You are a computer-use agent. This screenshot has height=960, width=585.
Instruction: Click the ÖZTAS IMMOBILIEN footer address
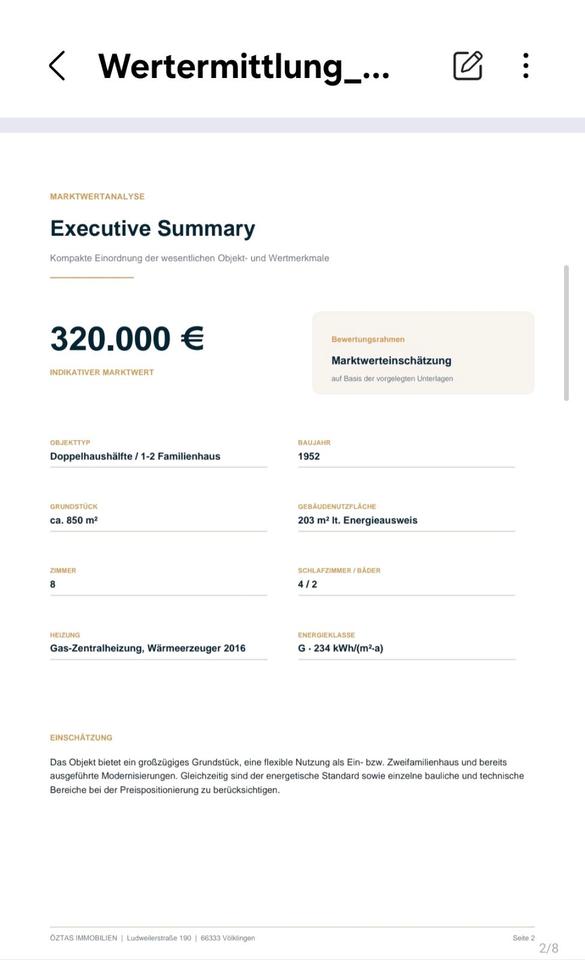click(x=152, y=938)
